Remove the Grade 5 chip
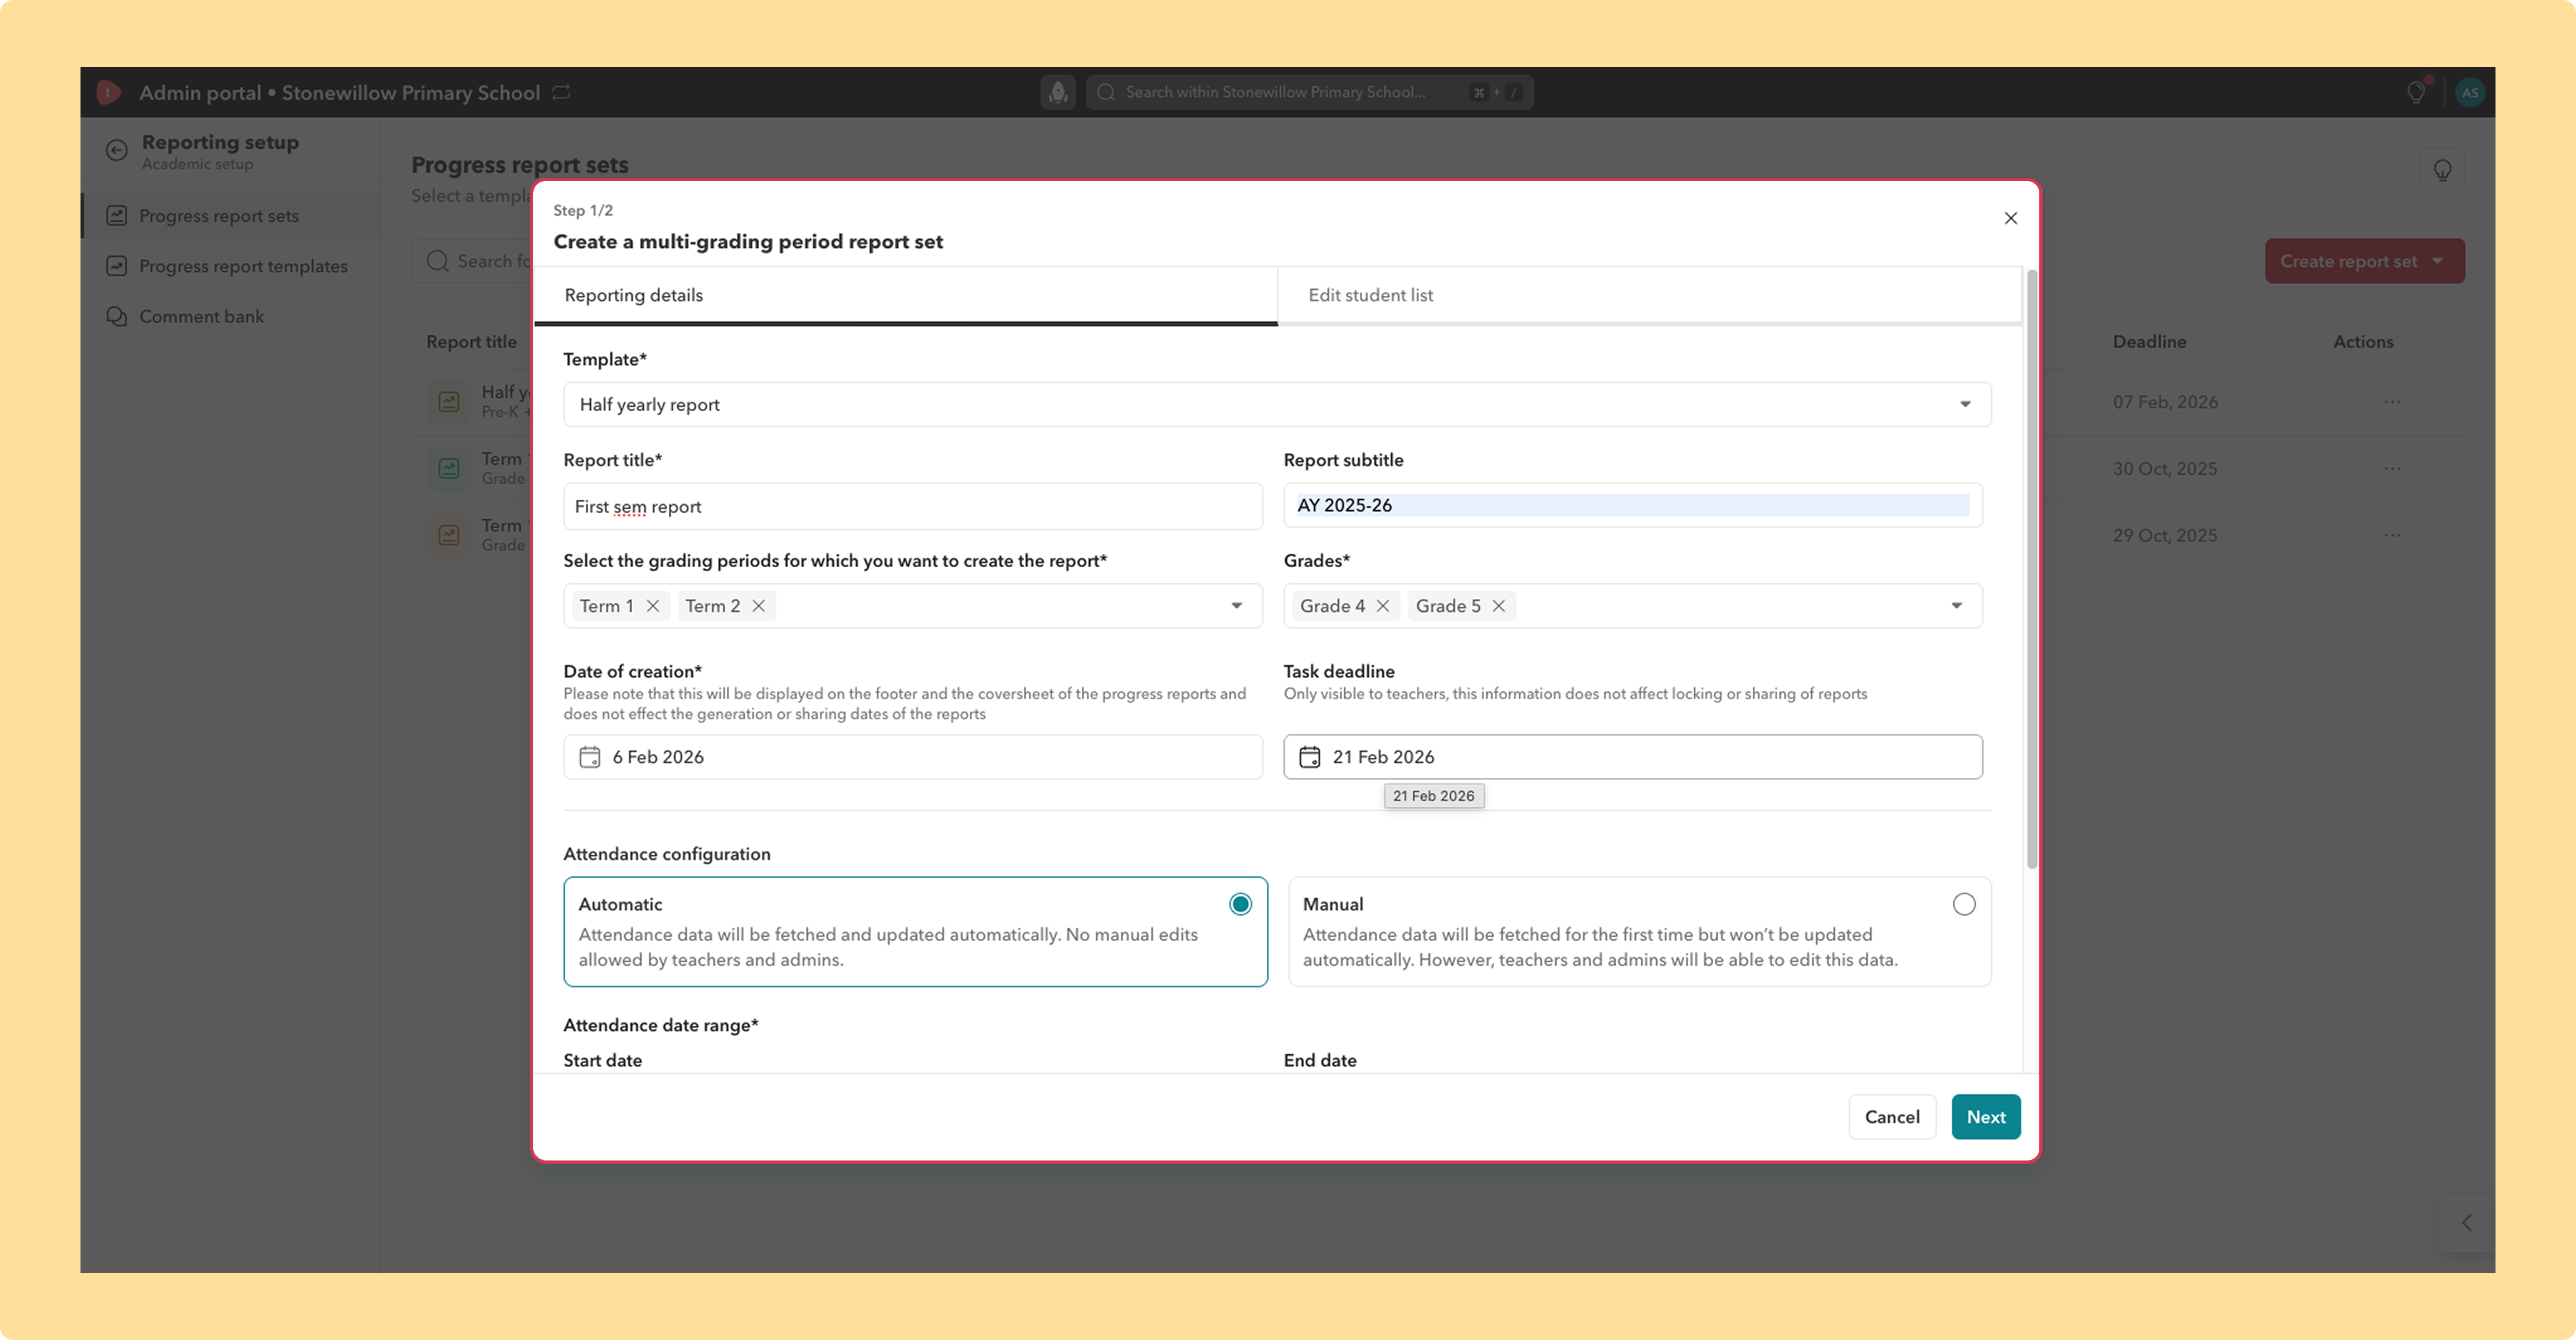Screen dimensions: 2576x1340 click(x=1499, y=606)
